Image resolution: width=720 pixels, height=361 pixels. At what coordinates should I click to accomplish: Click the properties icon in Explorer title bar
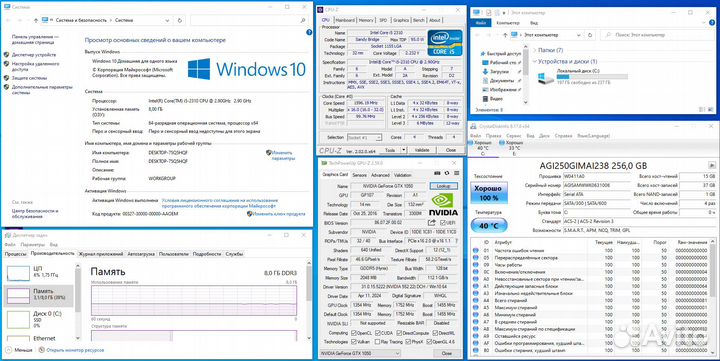[x=489, y=13]
